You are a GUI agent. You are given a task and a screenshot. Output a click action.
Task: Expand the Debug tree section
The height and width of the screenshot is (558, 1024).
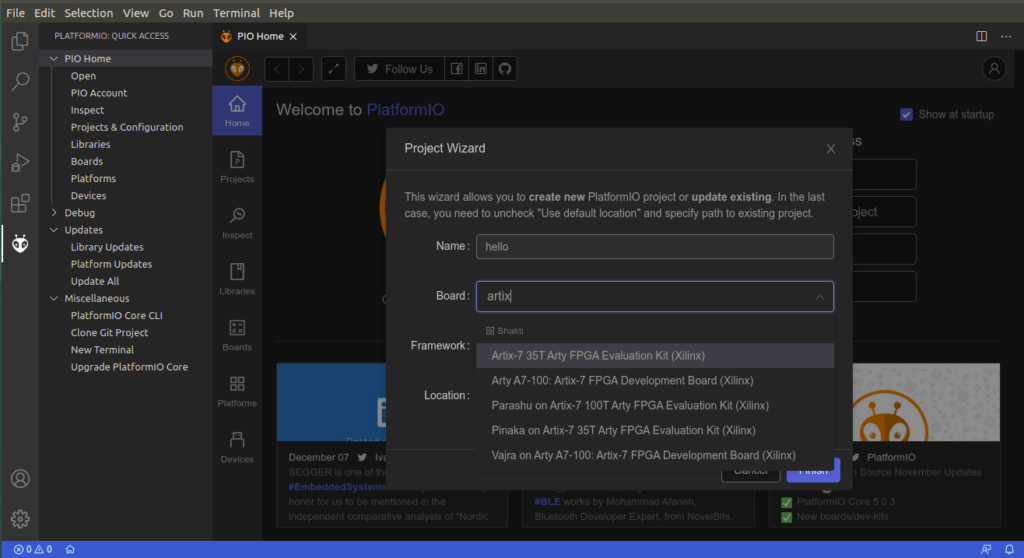point(54,213)
